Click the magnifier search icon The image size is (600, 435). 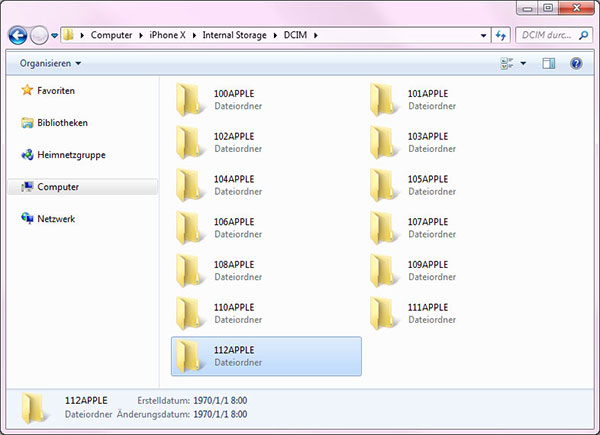click(584, 35)
